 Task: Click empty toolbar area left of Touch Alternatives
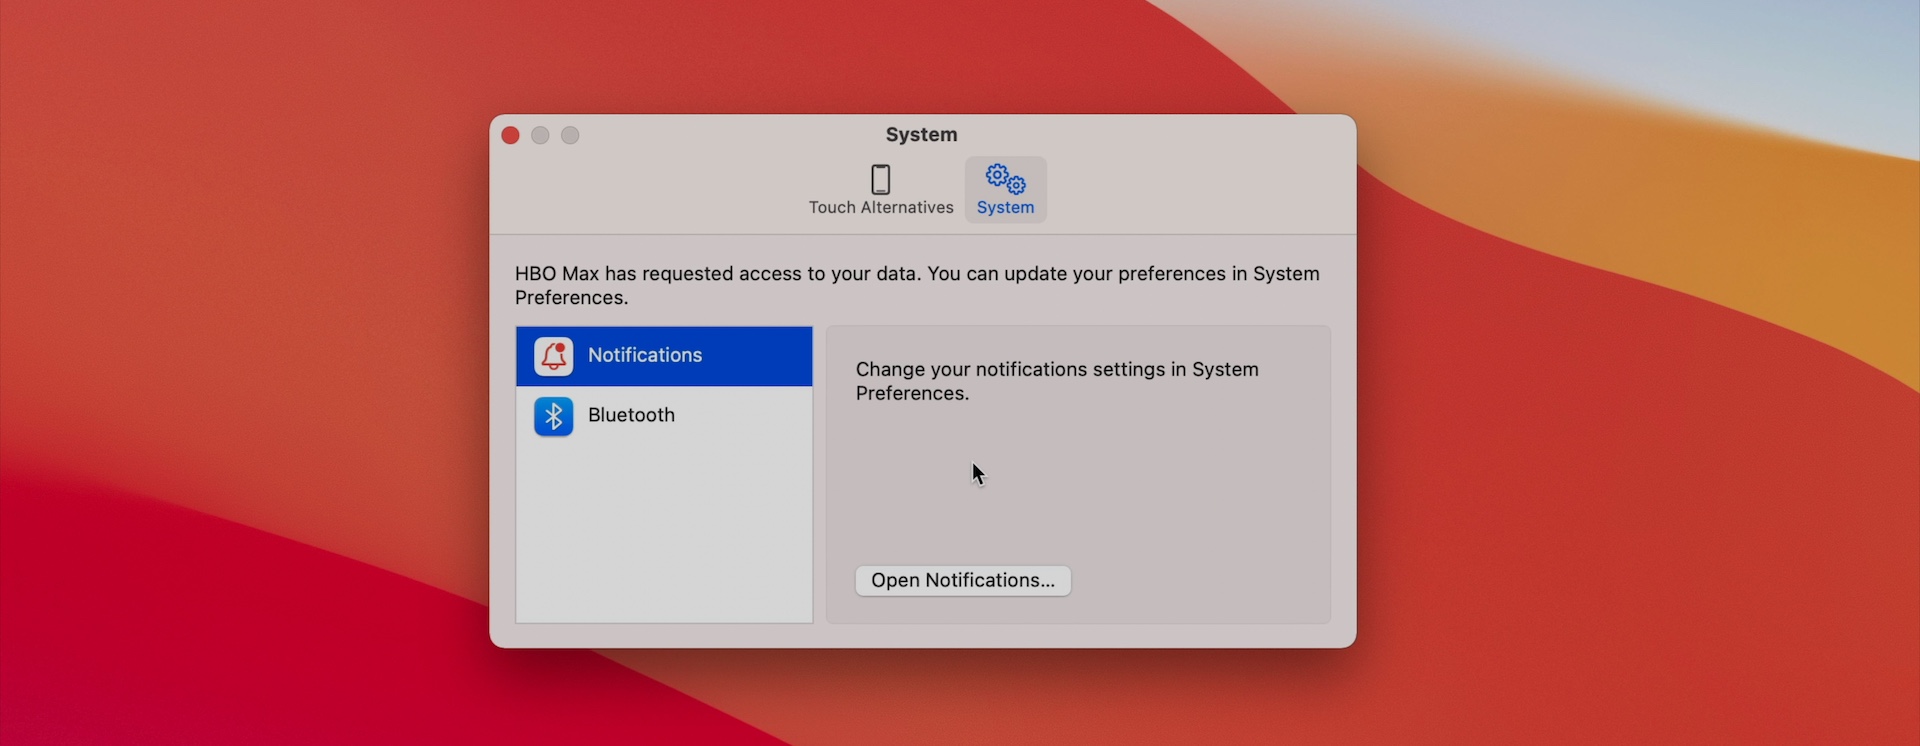(650, 190)
